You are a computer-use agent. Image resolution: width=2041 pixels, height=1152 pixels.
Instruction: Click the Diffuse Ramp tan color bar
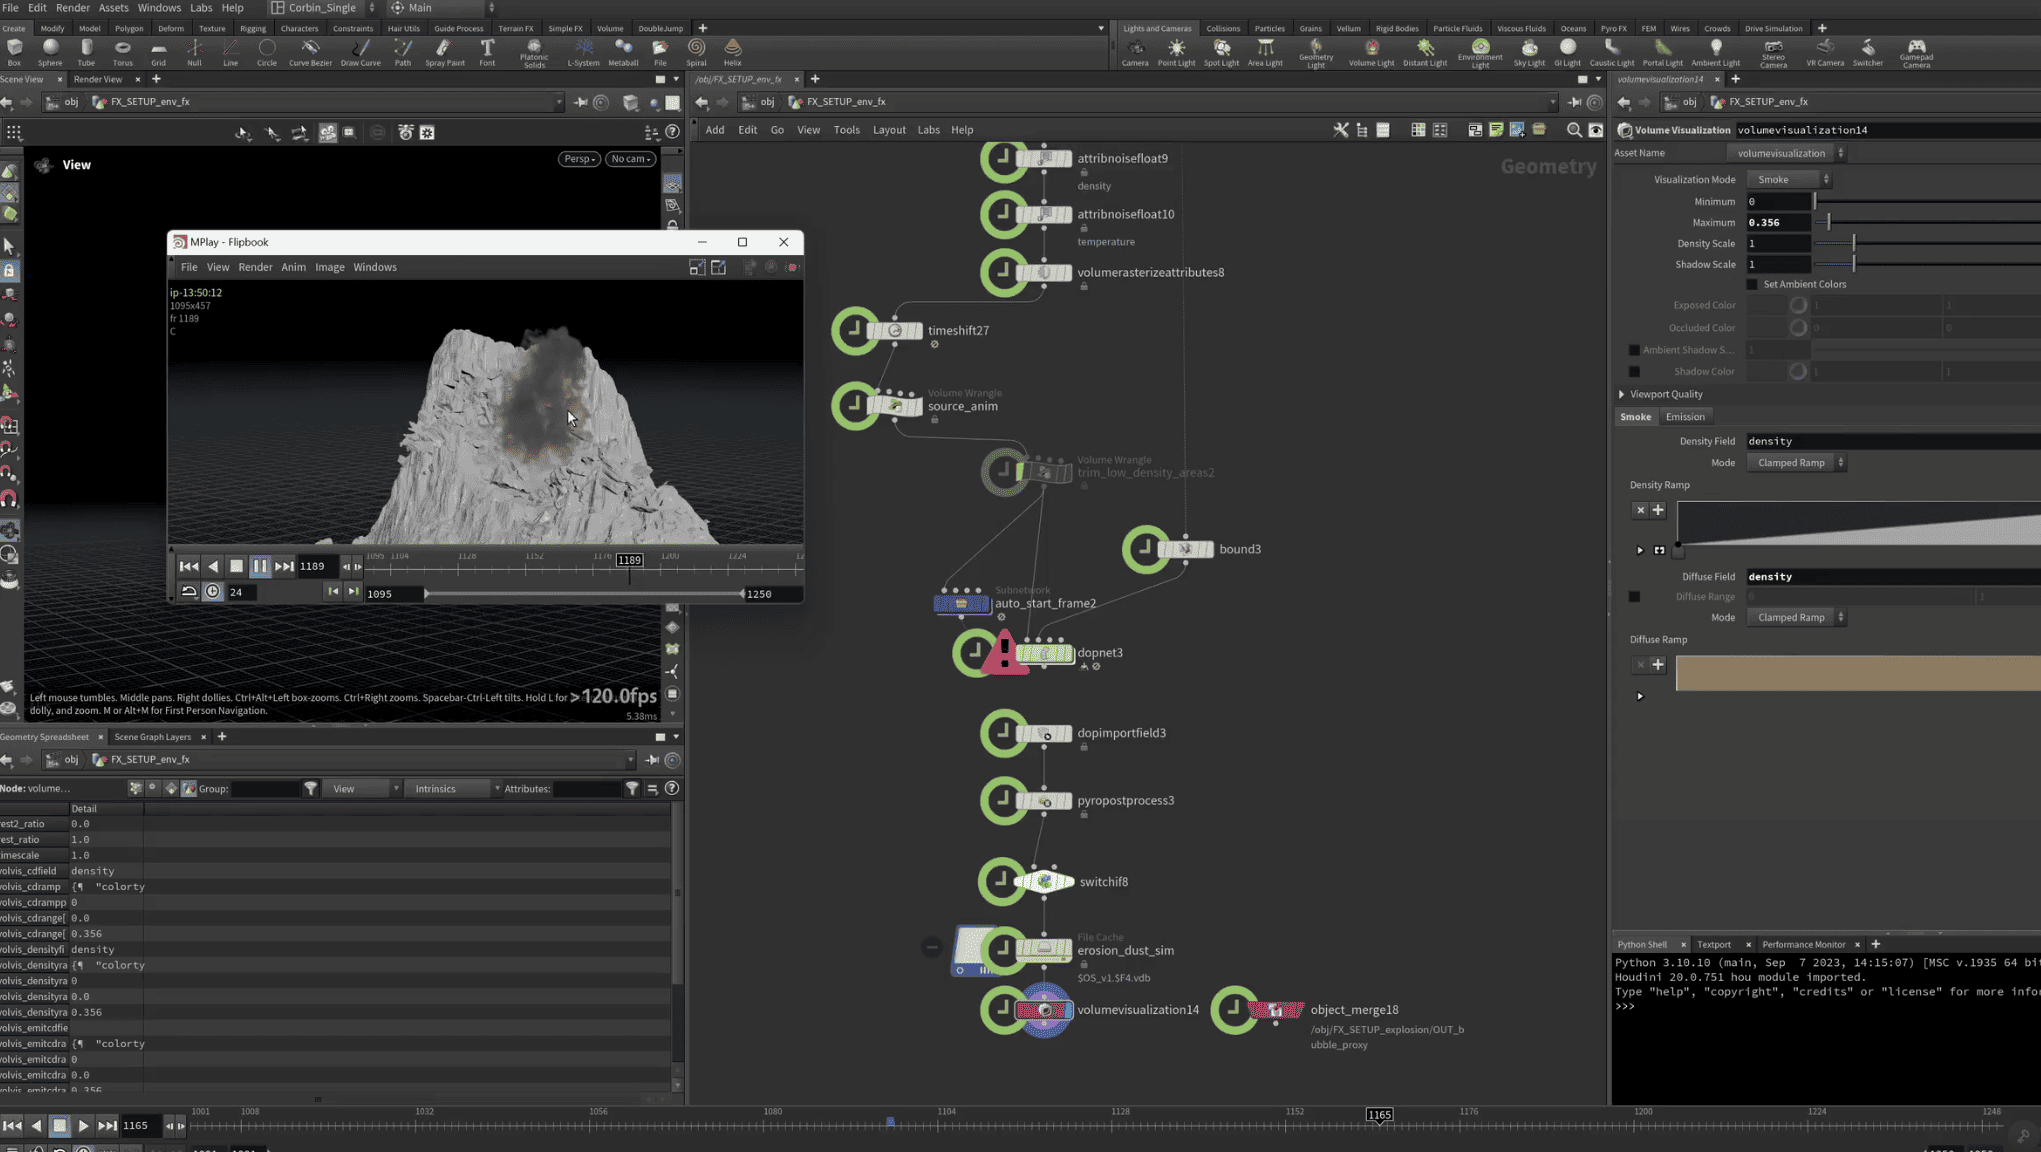pos(1858,673)
